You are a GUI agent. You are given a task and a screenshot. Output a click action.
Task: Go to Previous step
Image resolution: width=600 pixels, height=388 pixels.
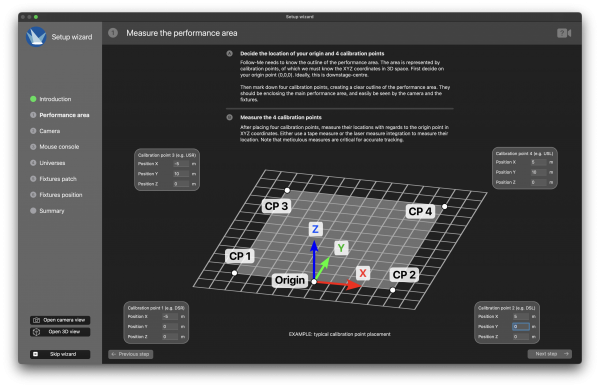130,354
